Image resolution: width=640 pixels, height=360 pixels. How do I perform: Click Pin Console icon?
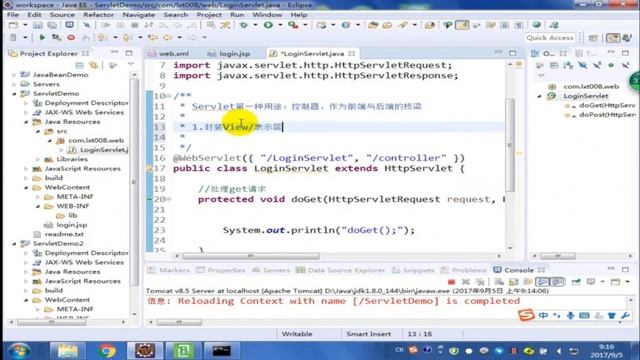pos(576,282)
